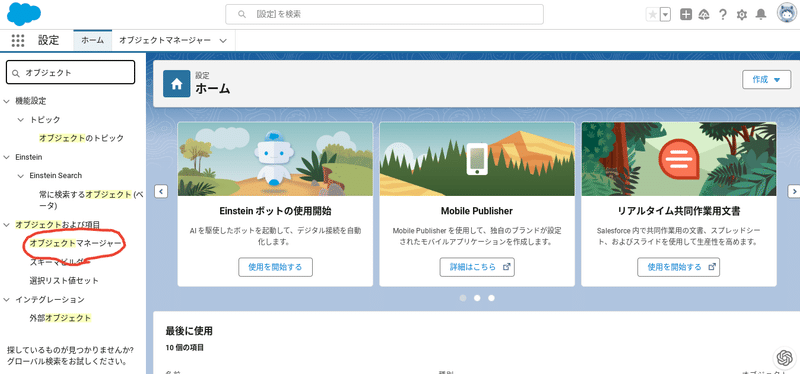Click the carousel next arrow
Viewport: 800px width, 374px height.
[x=794, y=191]
